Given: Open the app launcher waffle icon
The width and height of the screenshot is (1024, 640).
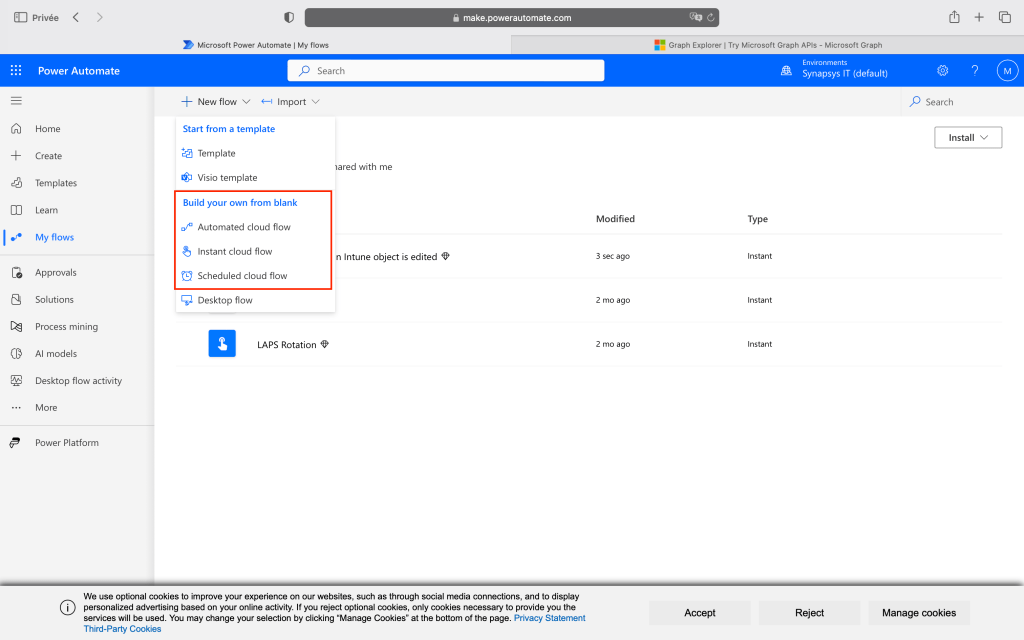Looking at the screenshot, I should (x=16, y=71).
